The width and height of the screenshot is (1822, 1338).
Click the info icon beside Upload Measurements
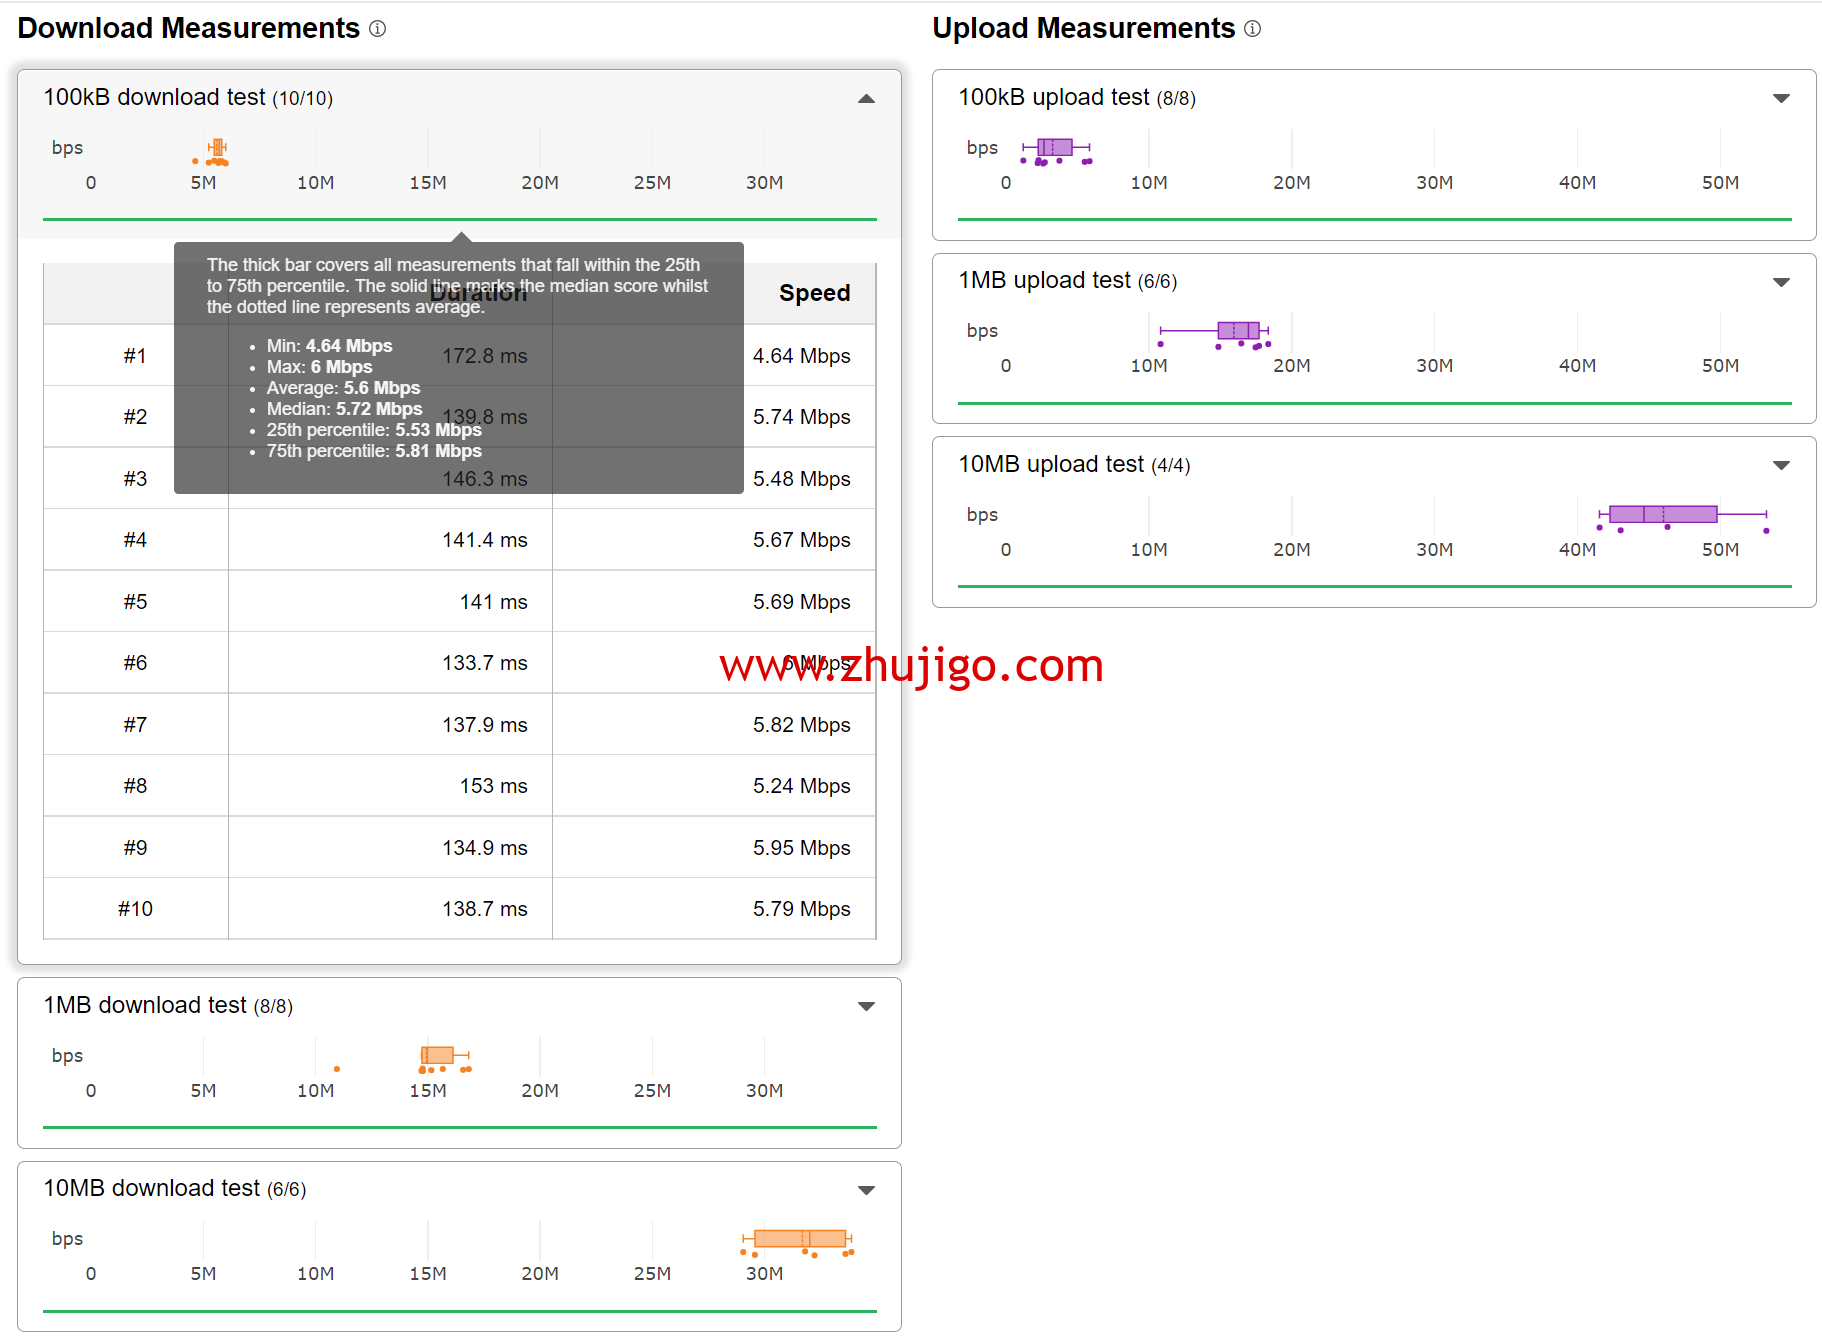1252,29
